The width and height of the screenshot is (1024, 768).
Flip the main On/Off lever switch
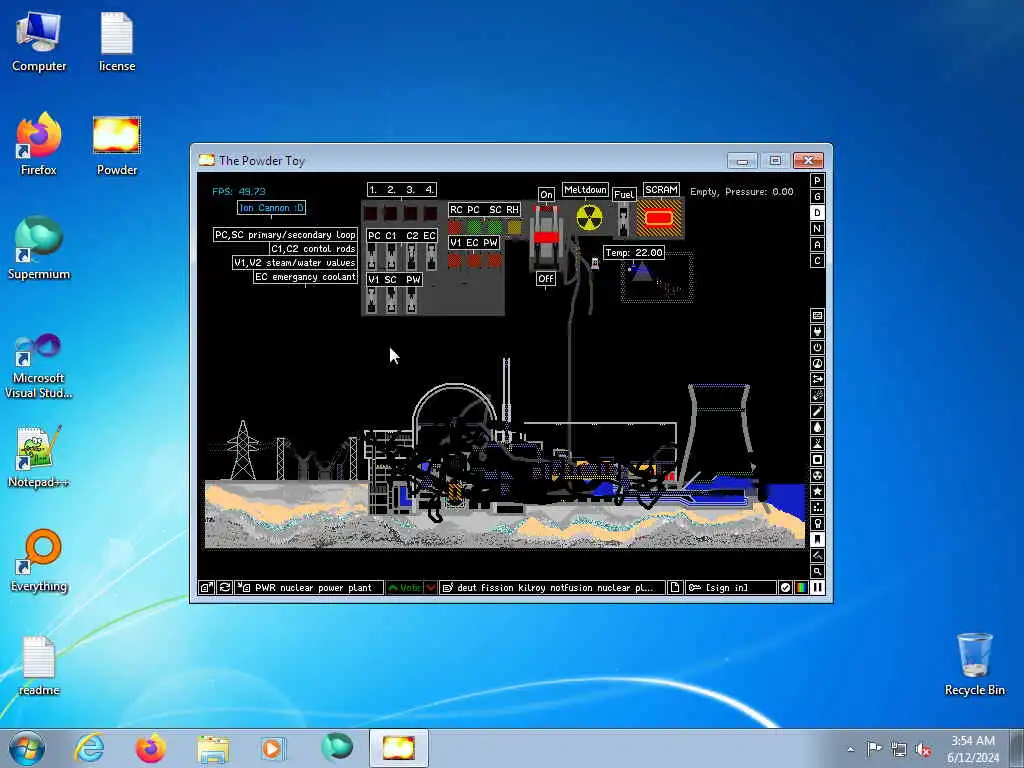click(546, 236)
